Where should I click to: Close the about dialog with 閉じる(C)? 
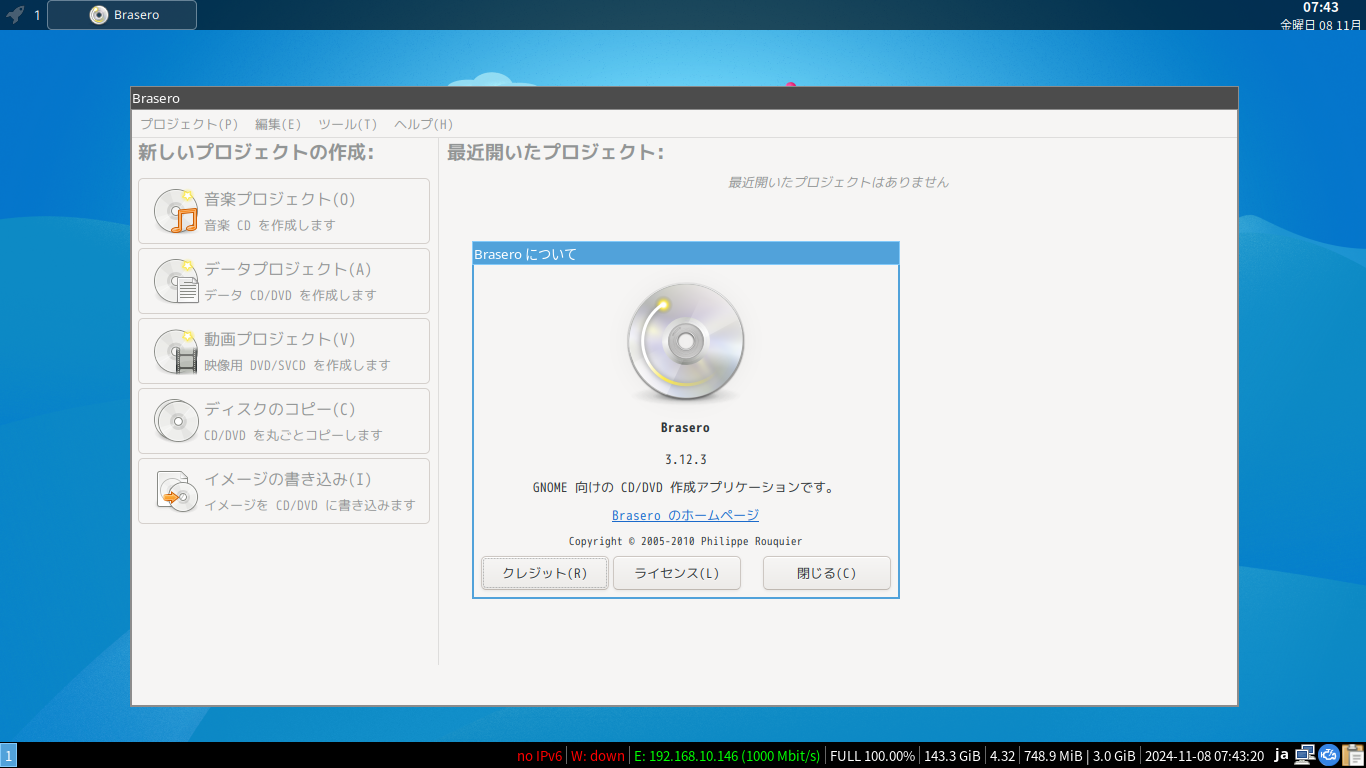coord(827,573)
